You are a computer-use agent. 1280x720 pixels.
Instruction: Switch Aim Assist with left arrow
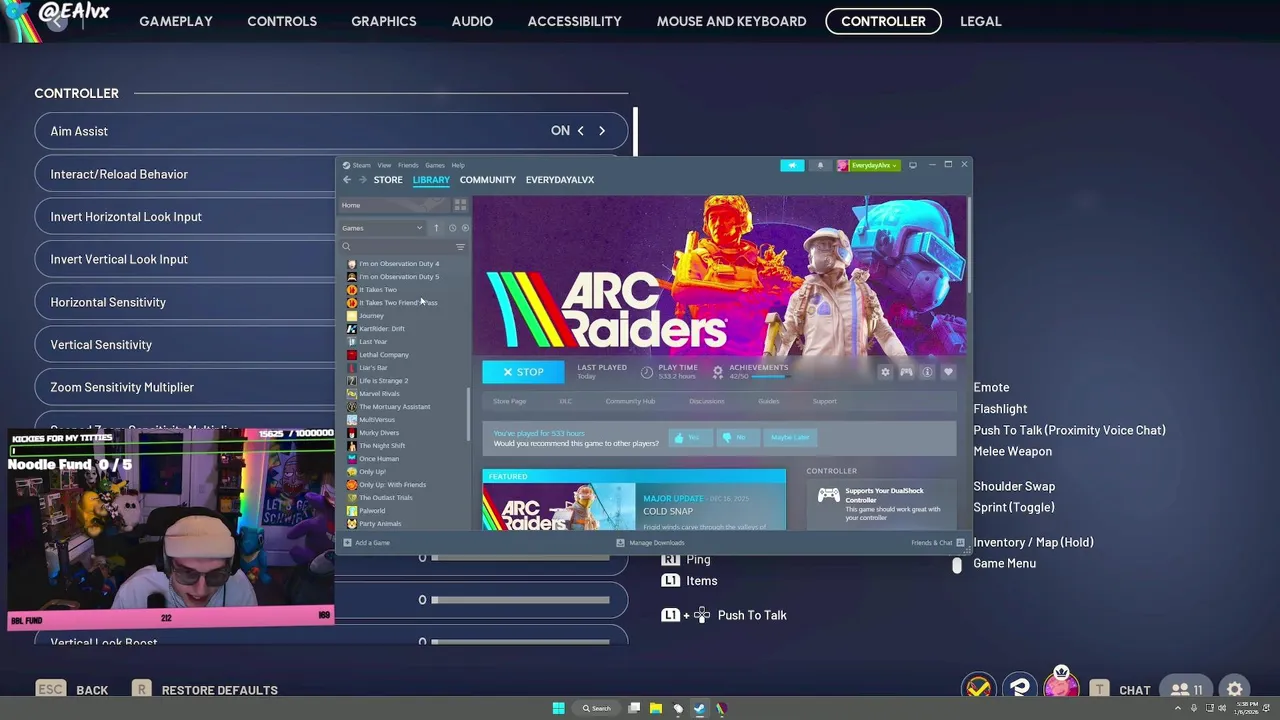[580, 131]
